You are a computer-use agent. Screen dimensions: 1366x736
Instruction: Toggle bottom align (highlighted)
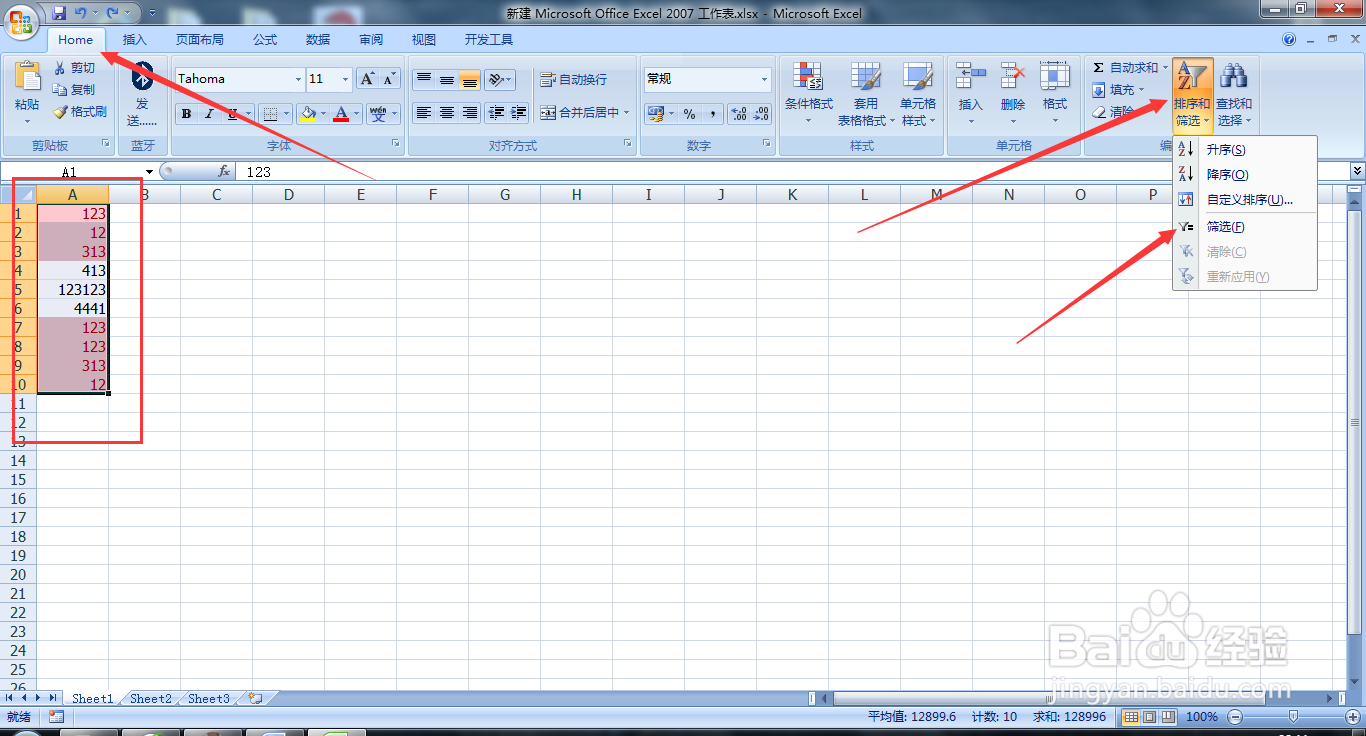[470, 80]
